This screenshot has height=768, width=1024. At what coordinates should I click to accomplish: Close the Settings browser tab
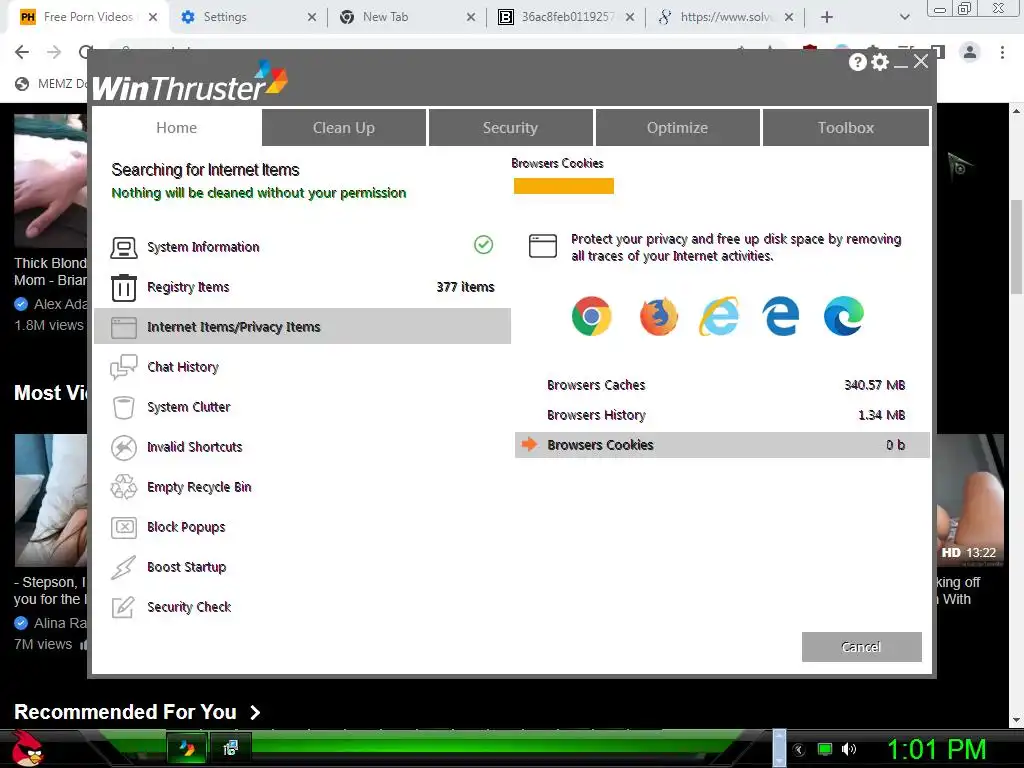point(312,17)
